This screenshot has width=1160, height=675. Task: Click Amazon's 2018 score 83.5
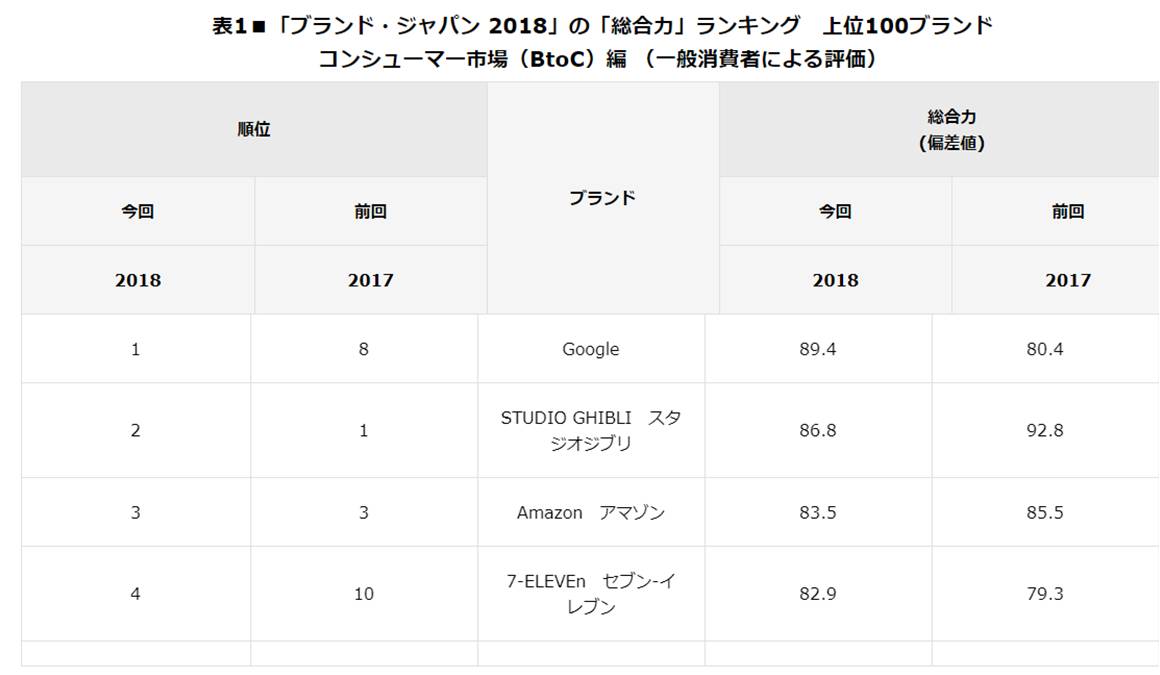[x=817, y=512]
